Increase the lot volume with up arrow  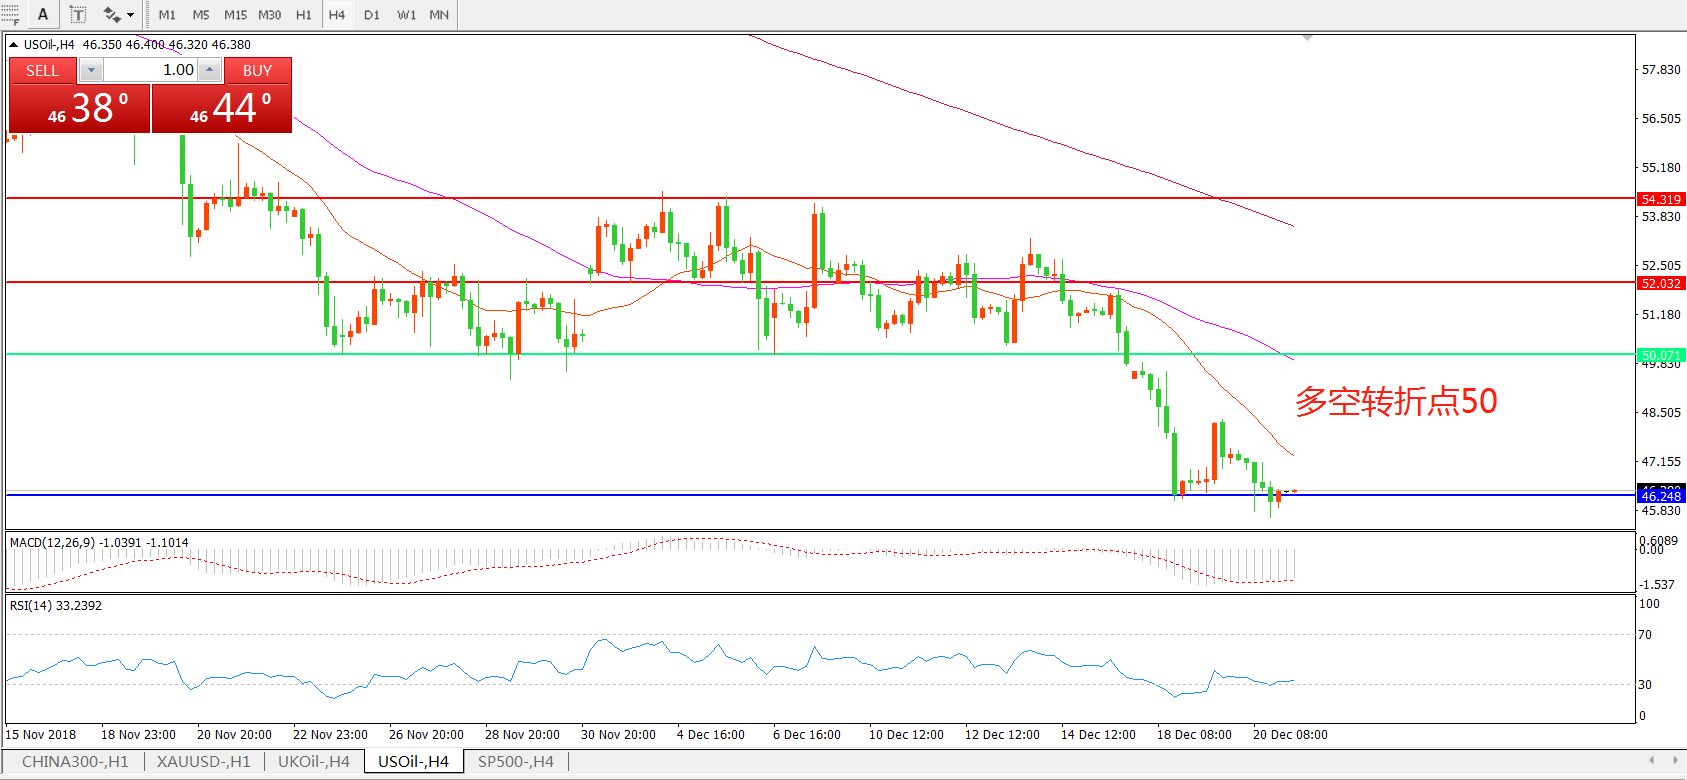(209, 70)
